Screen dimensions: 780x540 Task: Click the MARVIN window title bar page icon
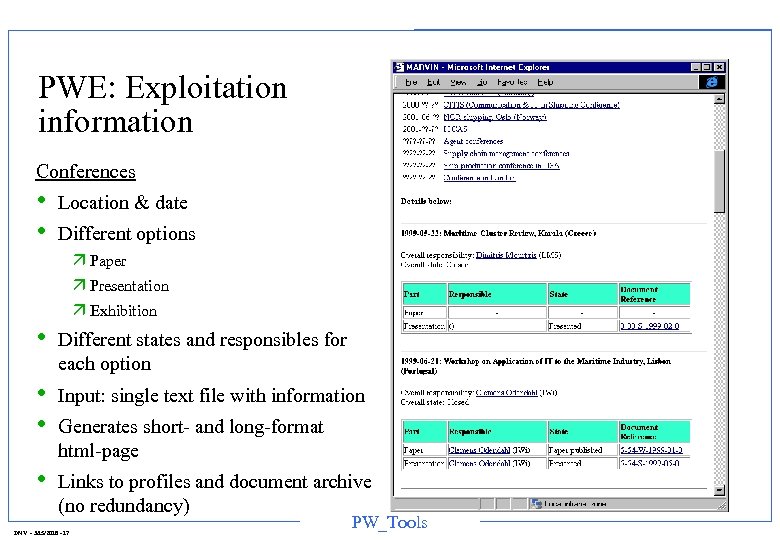coord(399,67)
